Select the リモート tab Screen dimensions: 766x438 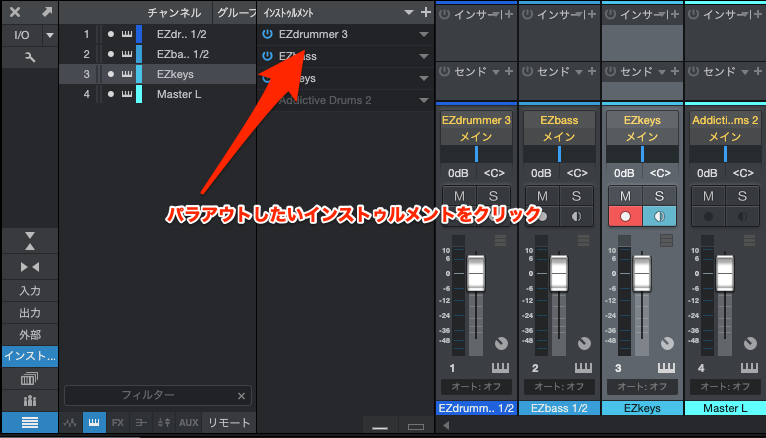229,423
